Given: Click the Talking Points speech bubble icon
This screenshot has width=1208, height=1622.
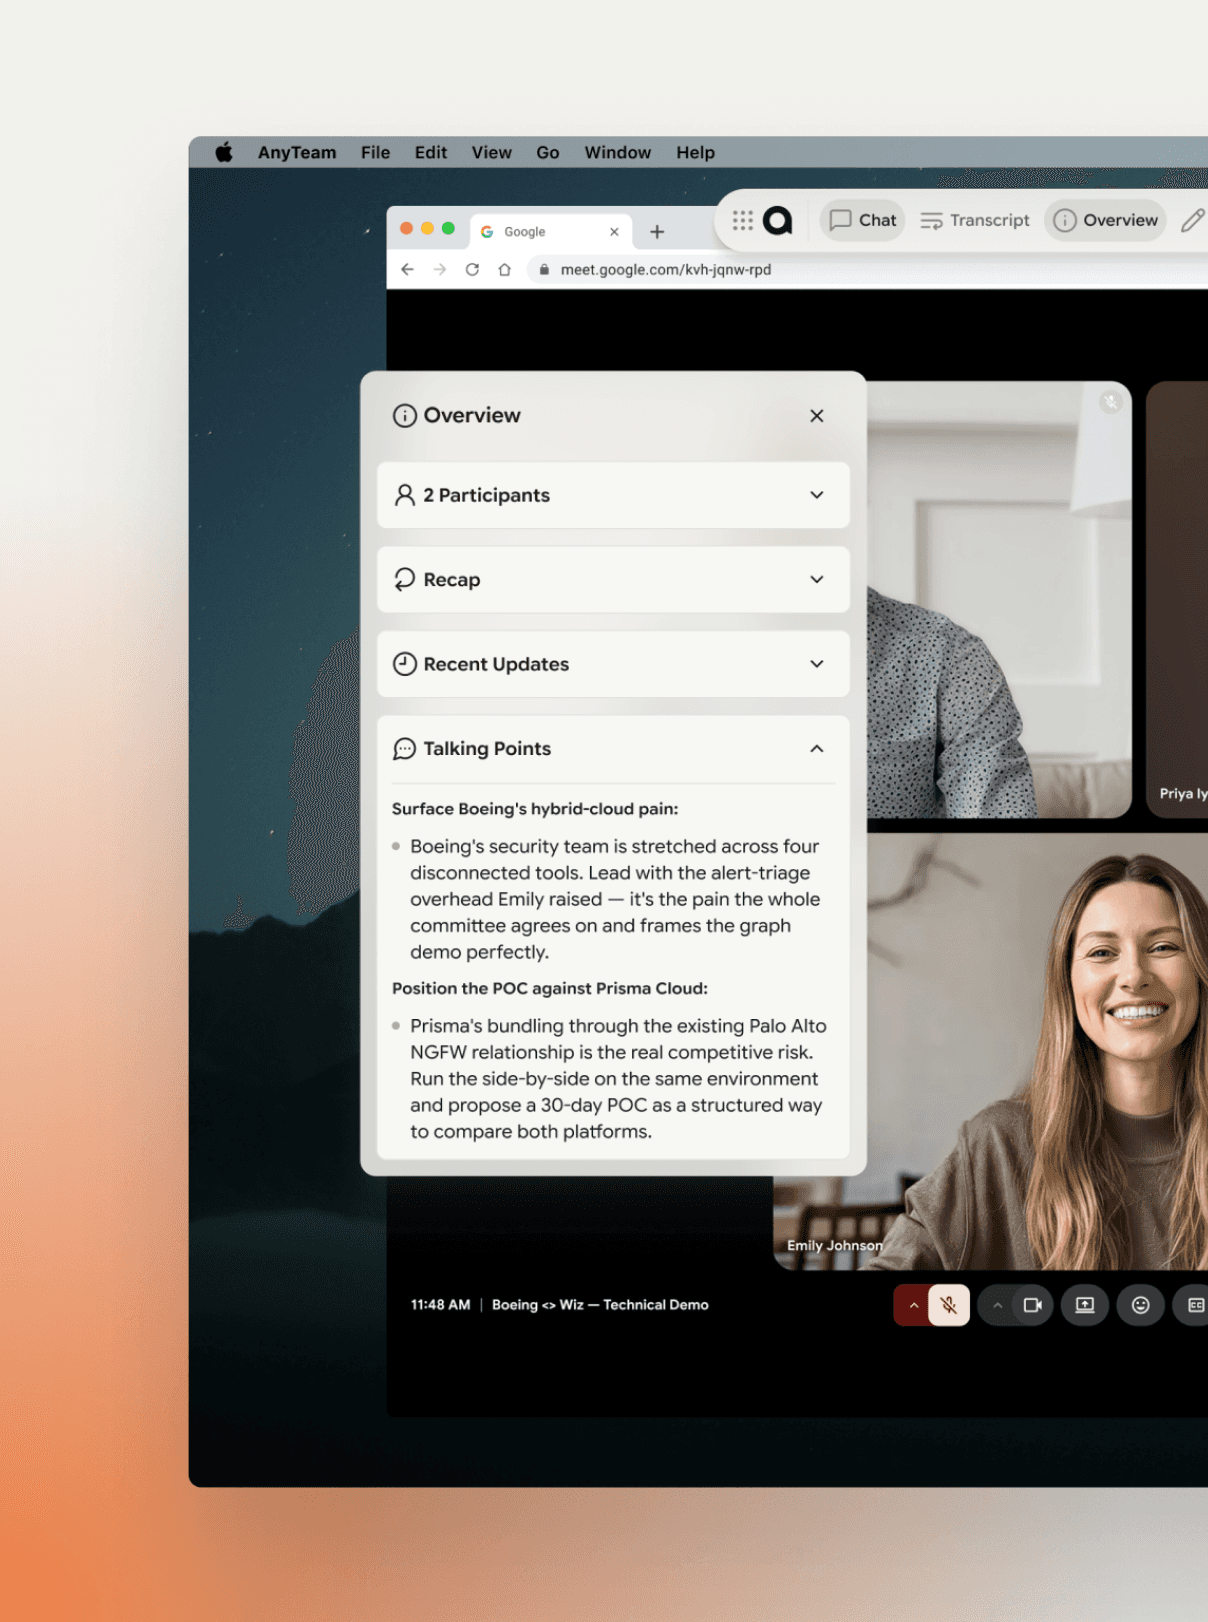Looking at the screenshot, I should click(x=405, y=749).
